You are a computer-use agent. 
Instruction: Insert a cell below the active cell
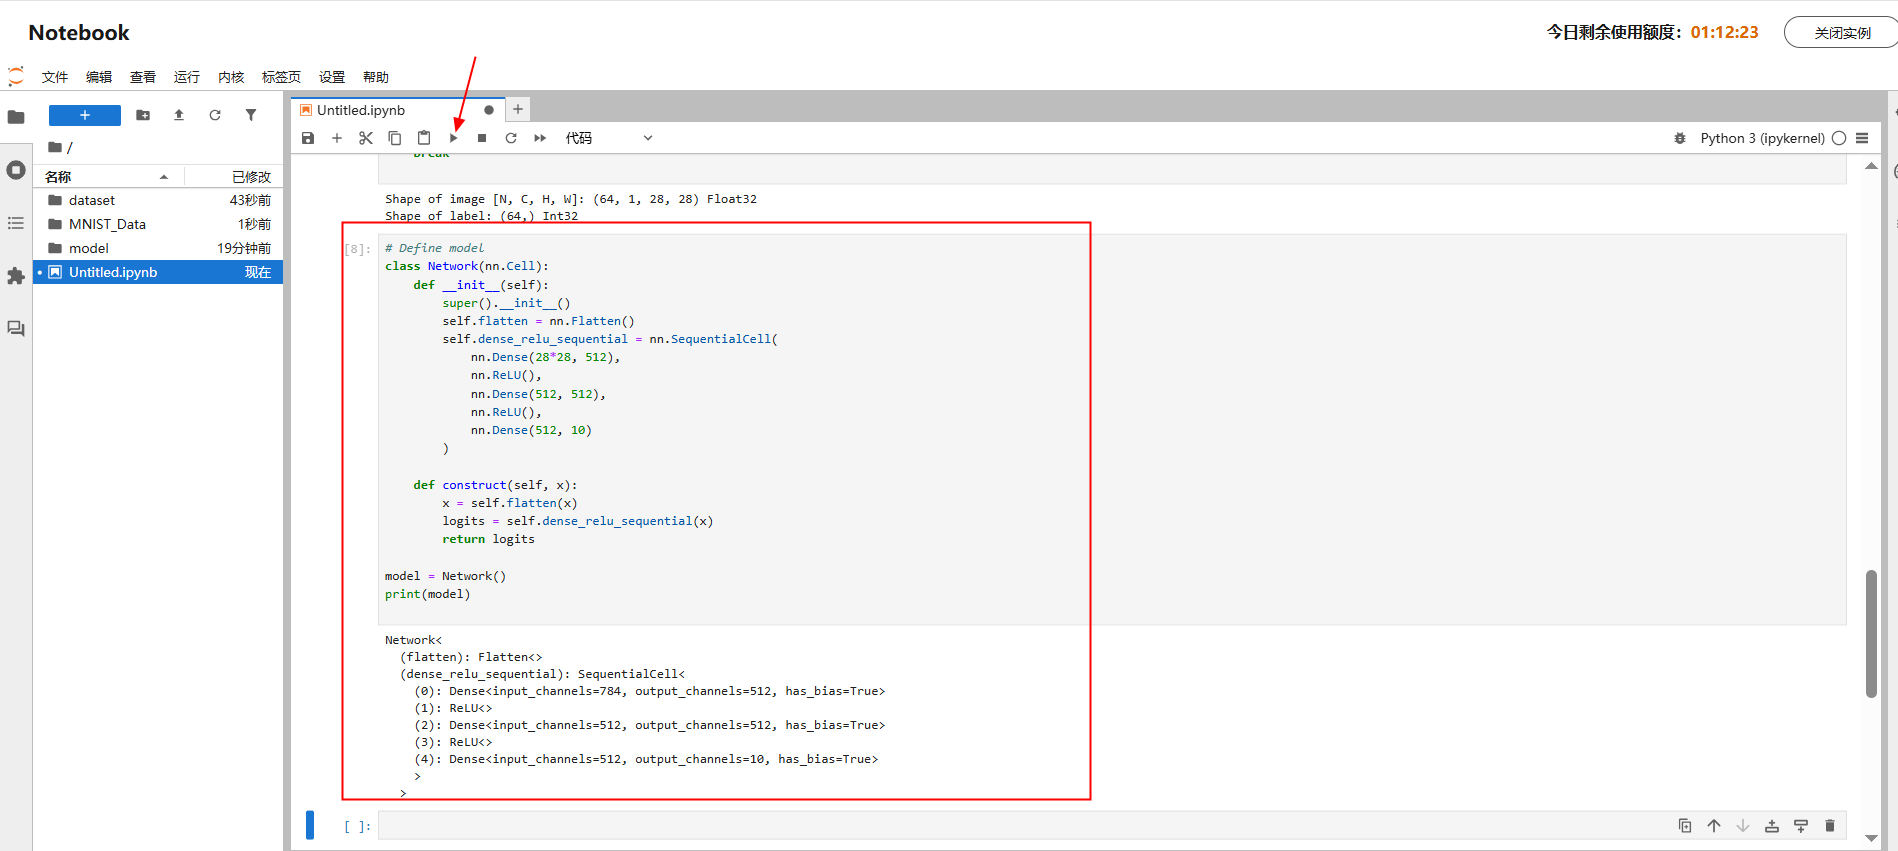coord(1801,826)
